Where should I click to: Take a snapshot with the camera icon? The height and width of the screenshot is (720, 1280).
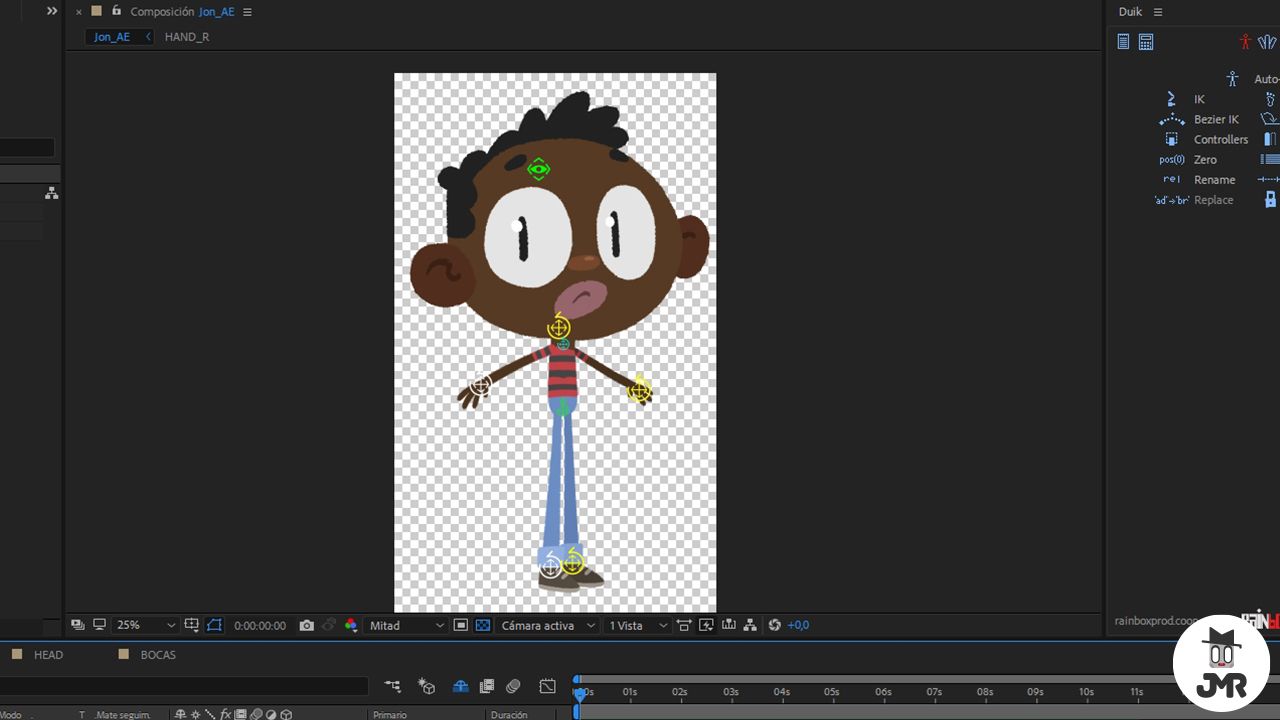coord(306,625)
